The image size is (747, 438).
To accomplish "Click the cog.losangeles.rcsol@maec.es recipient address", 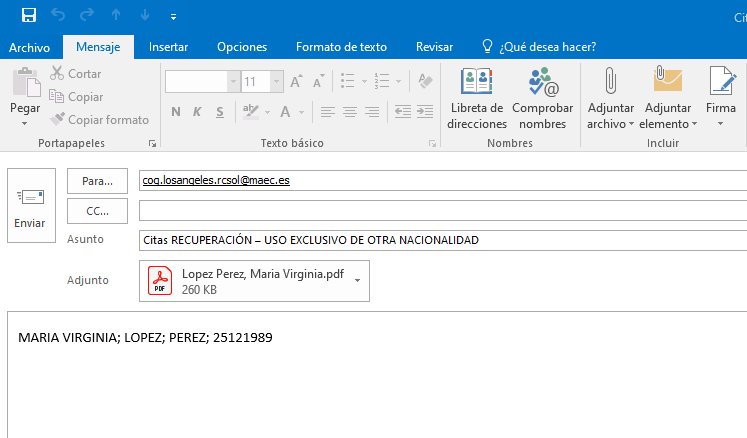I will pyautogui.click(x=216, y=180).
